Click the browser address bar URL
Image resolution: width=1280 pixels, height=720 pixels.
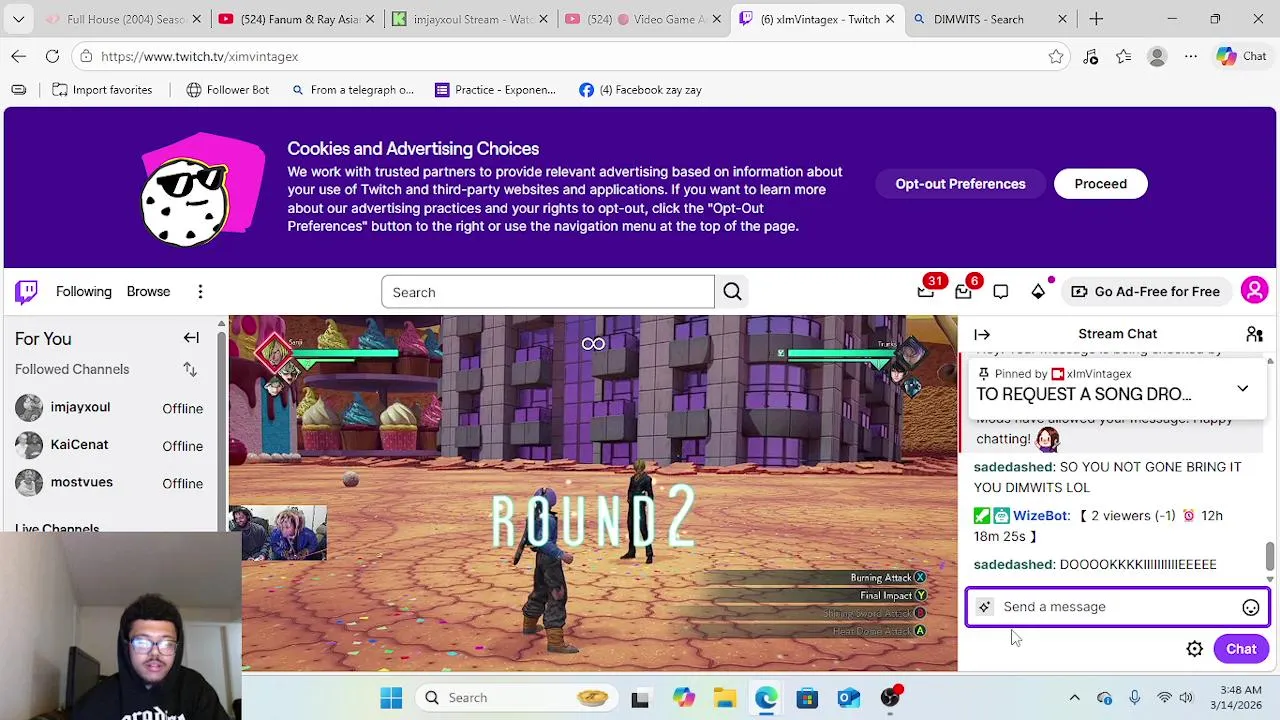[199, 57]
